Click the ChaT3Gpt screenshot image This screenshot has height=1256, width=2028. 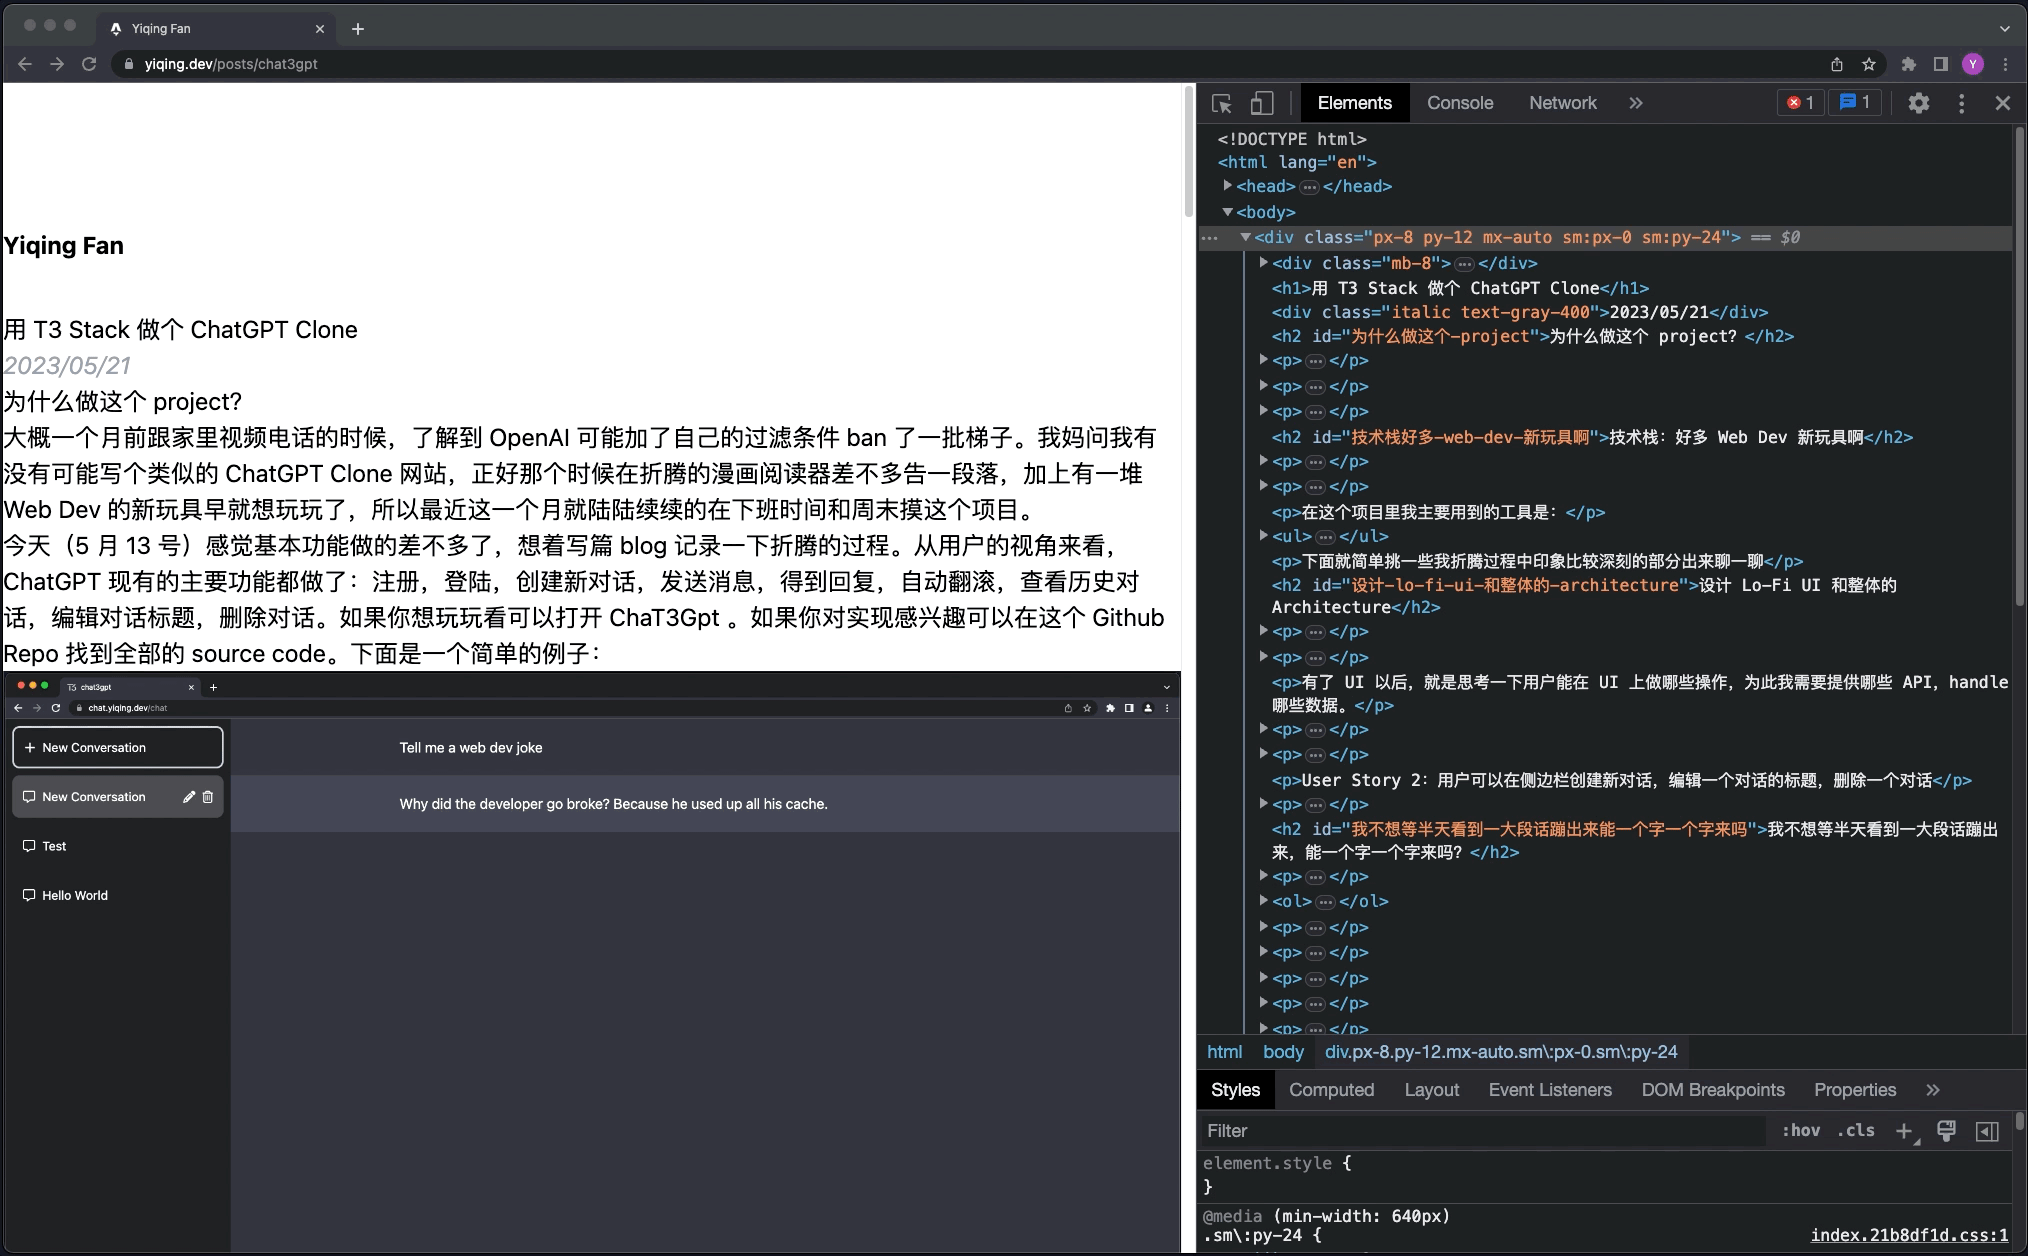[x=592, y=961]
